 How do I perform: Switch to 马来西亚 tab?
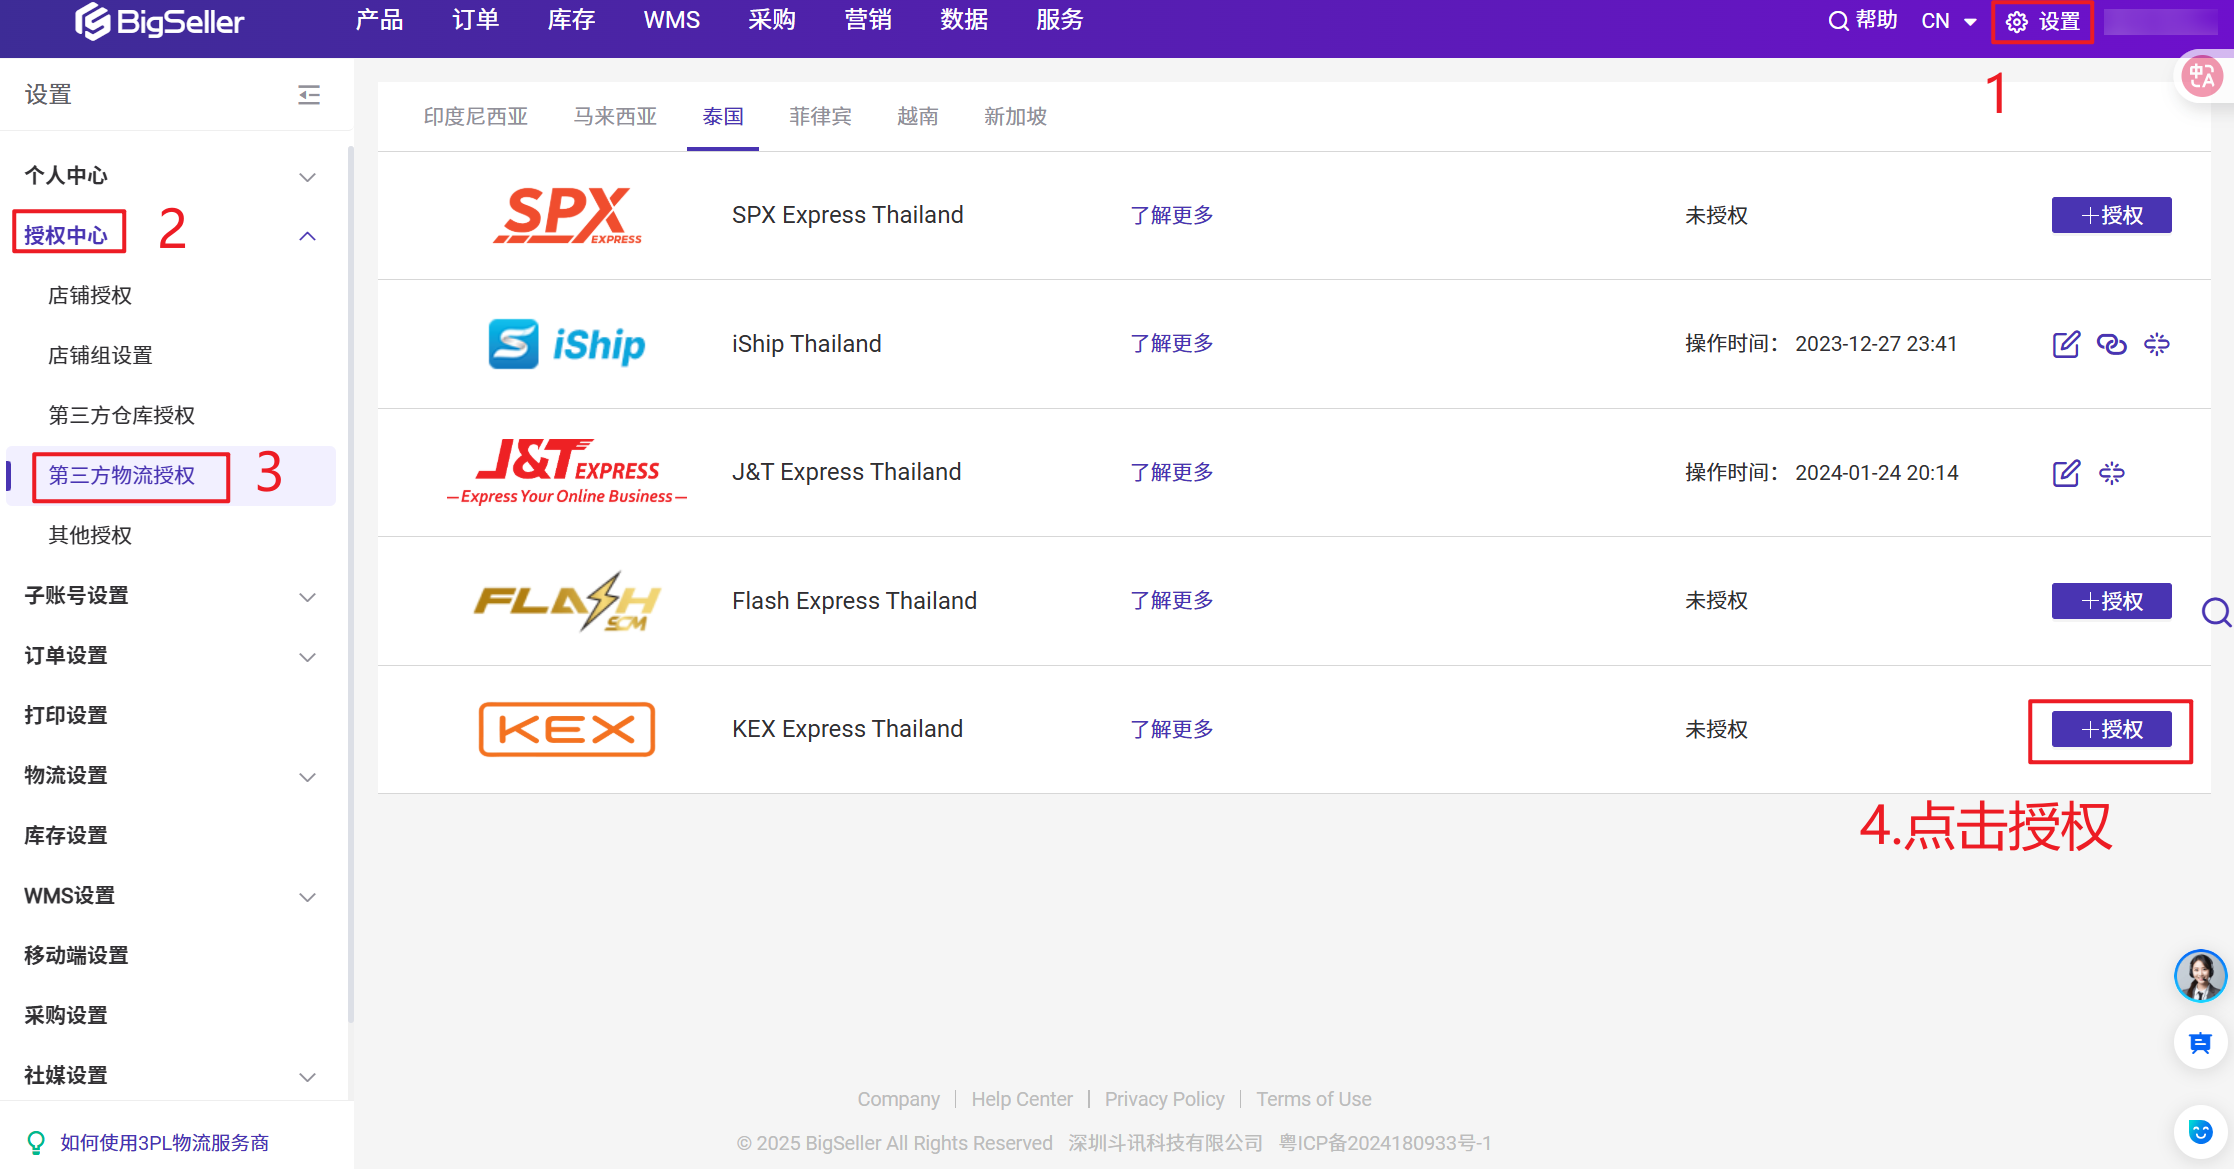(615, 117)
